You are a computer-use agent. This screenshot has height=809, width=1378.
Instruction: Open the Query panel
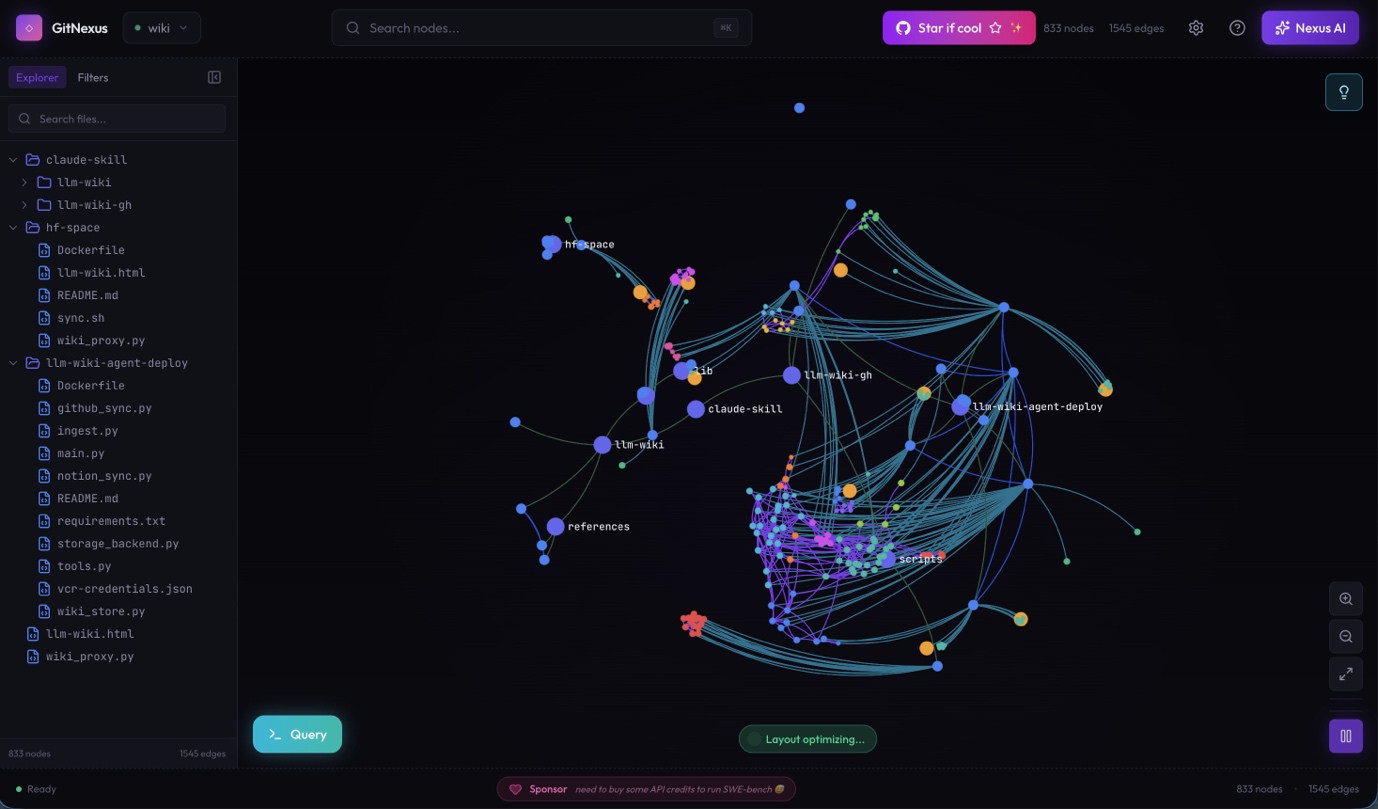point(297,734)
